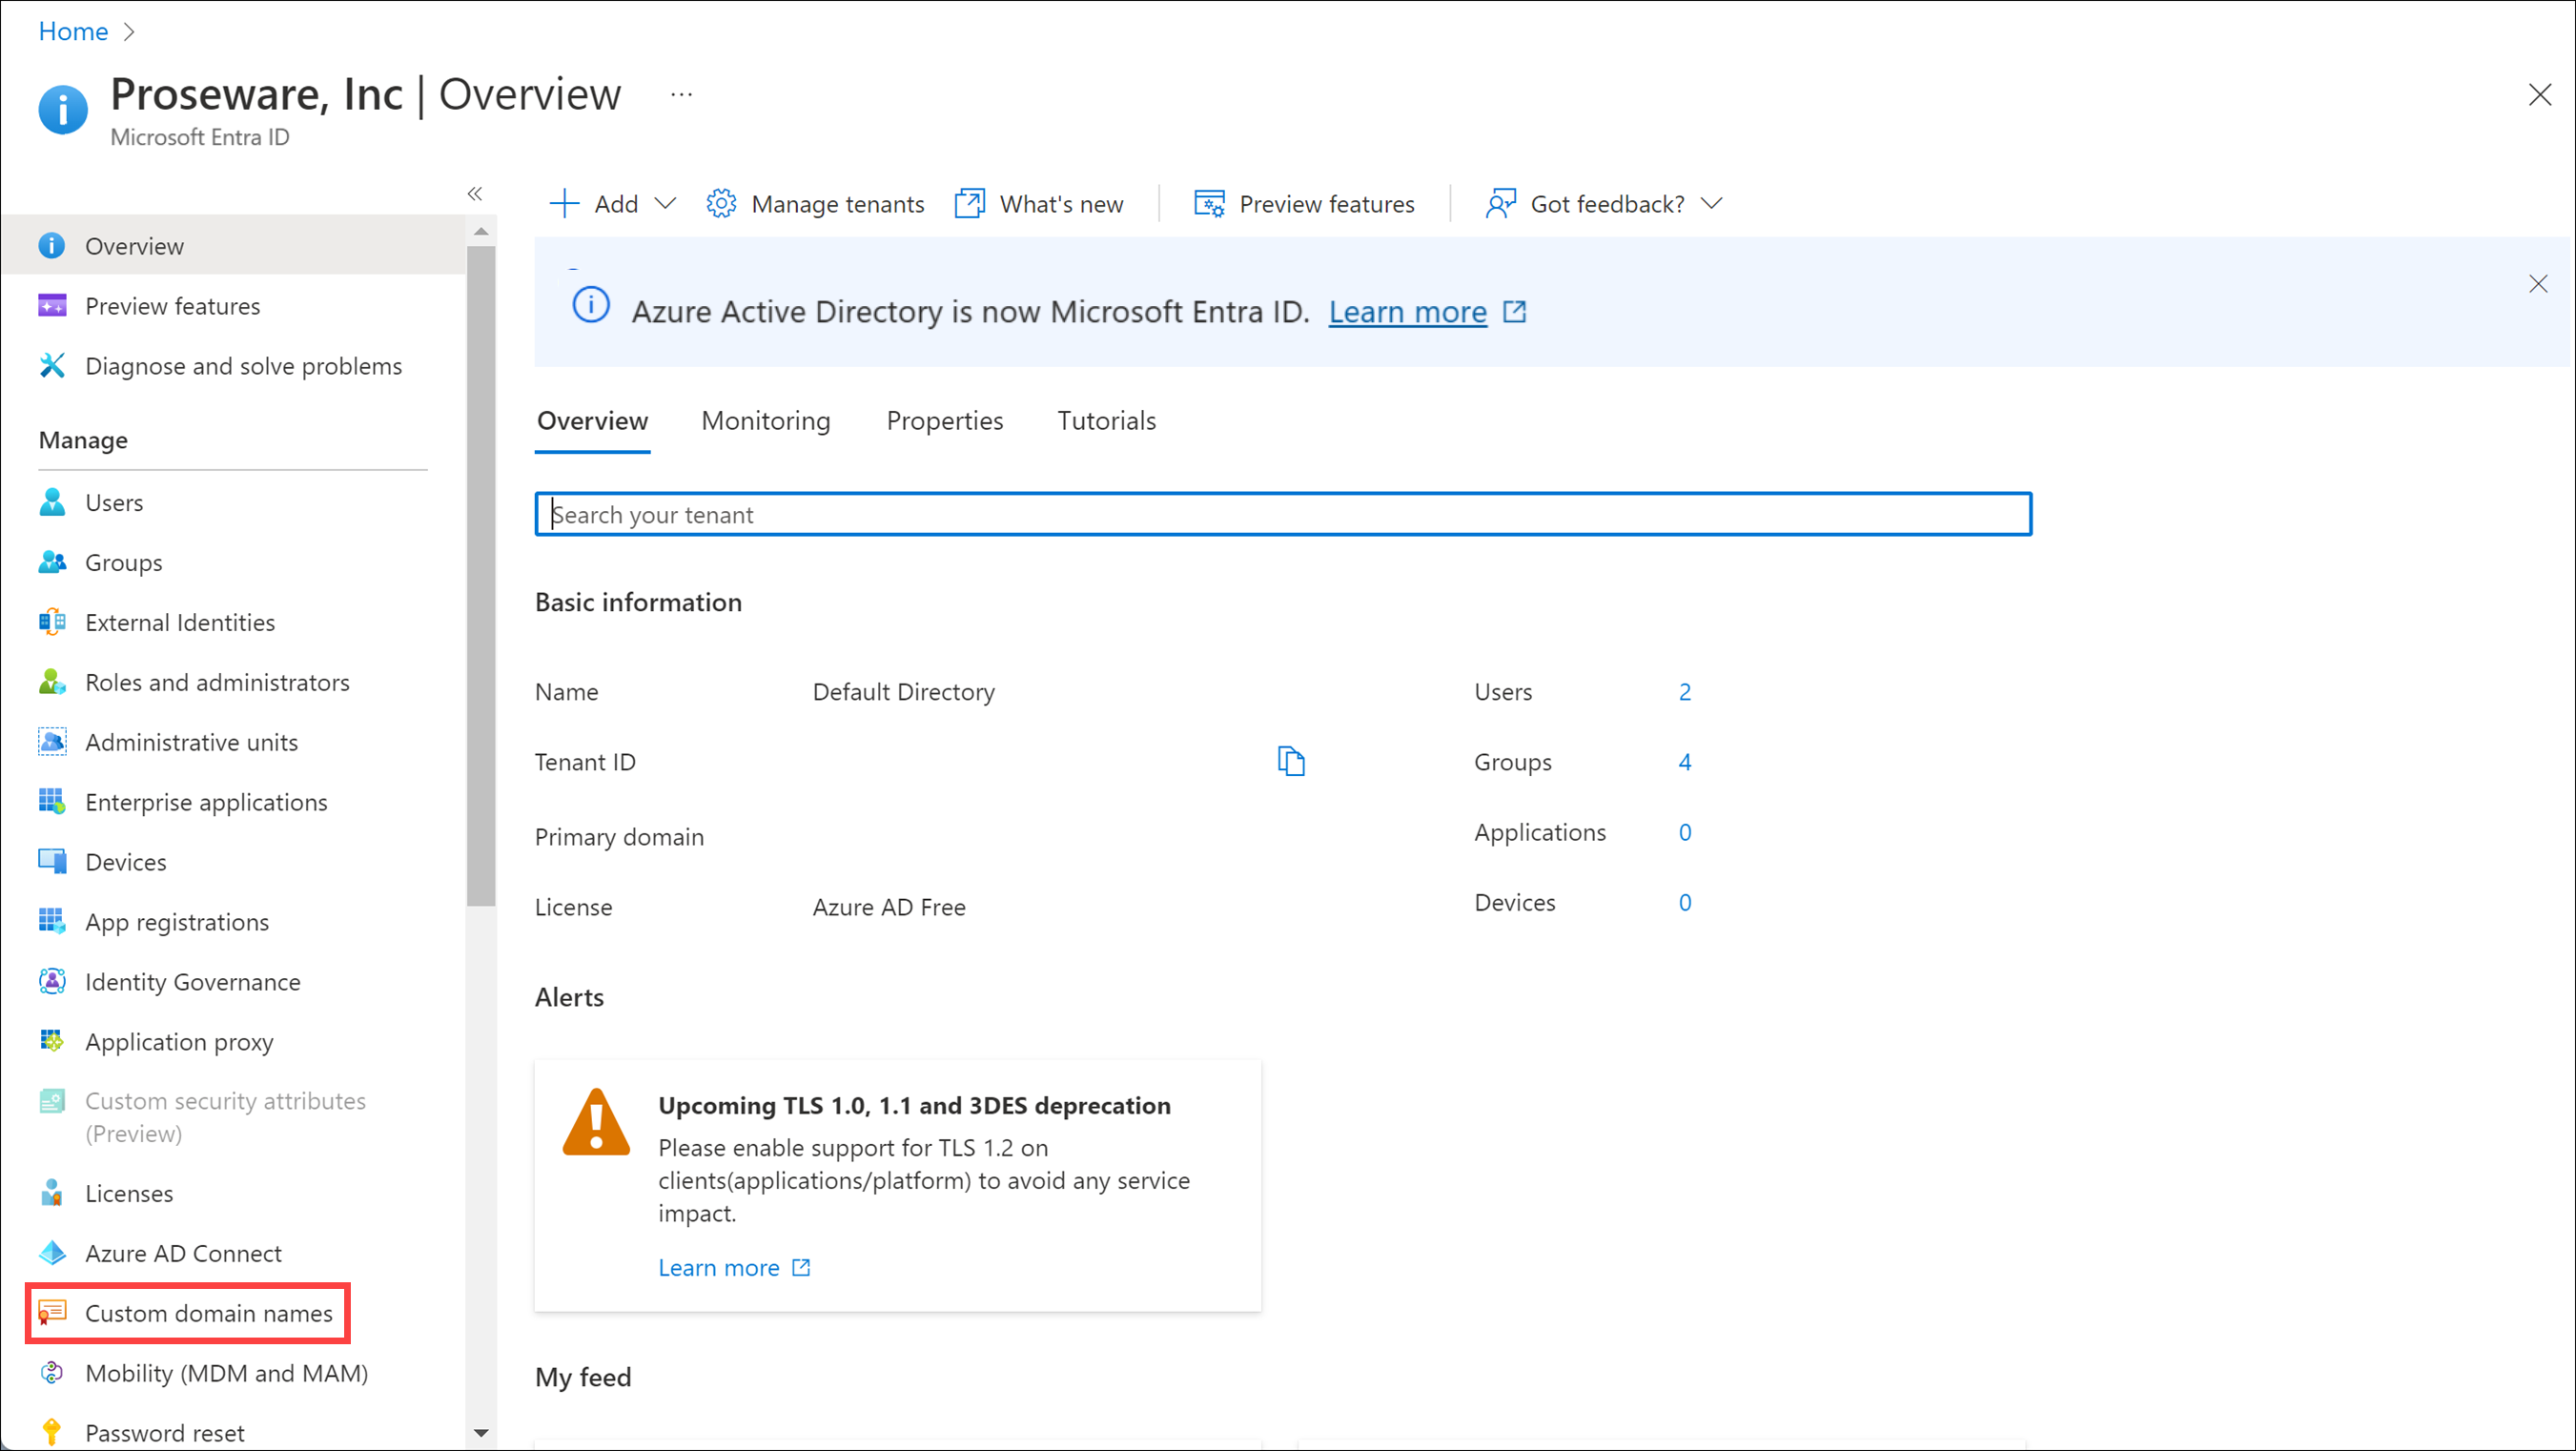Expand the Add dropdown chevron
The height and width of the screenshot is (1451, 2576).
click(665, 204)
